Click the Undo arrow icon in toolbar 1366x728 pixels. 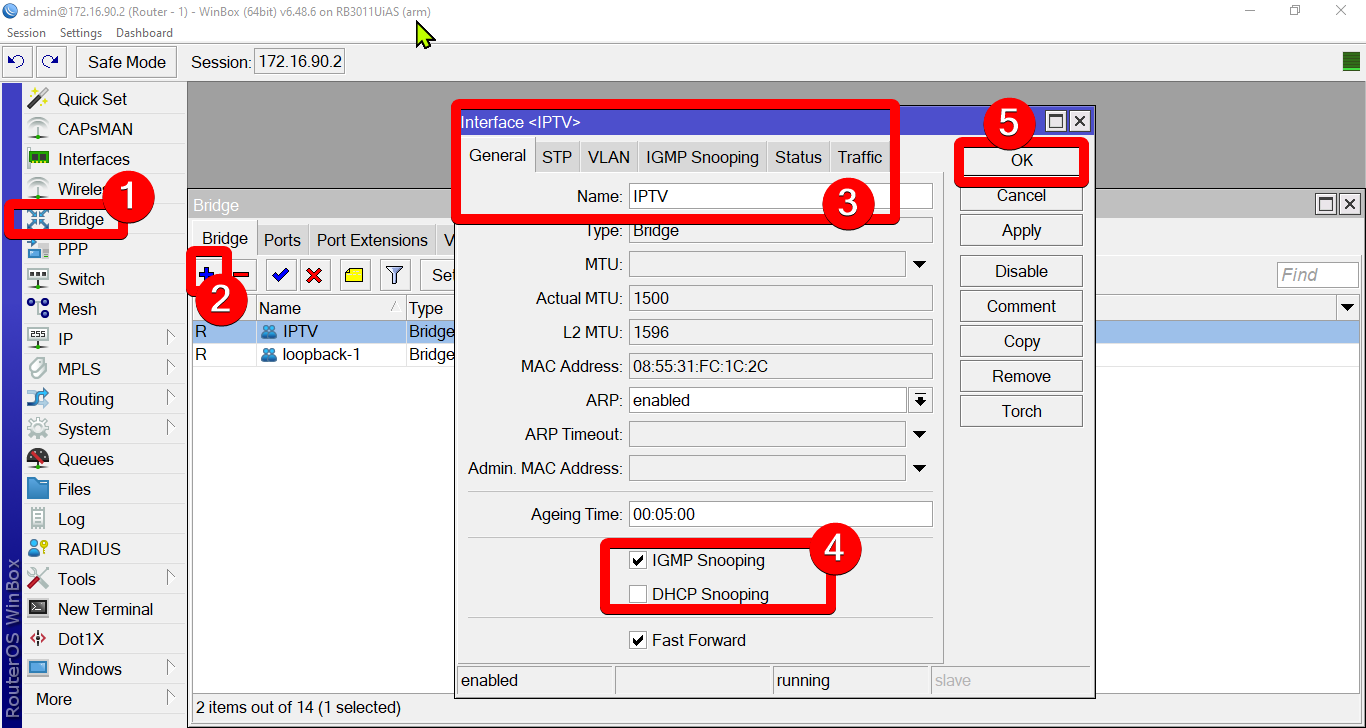click(x=16, y=62)
